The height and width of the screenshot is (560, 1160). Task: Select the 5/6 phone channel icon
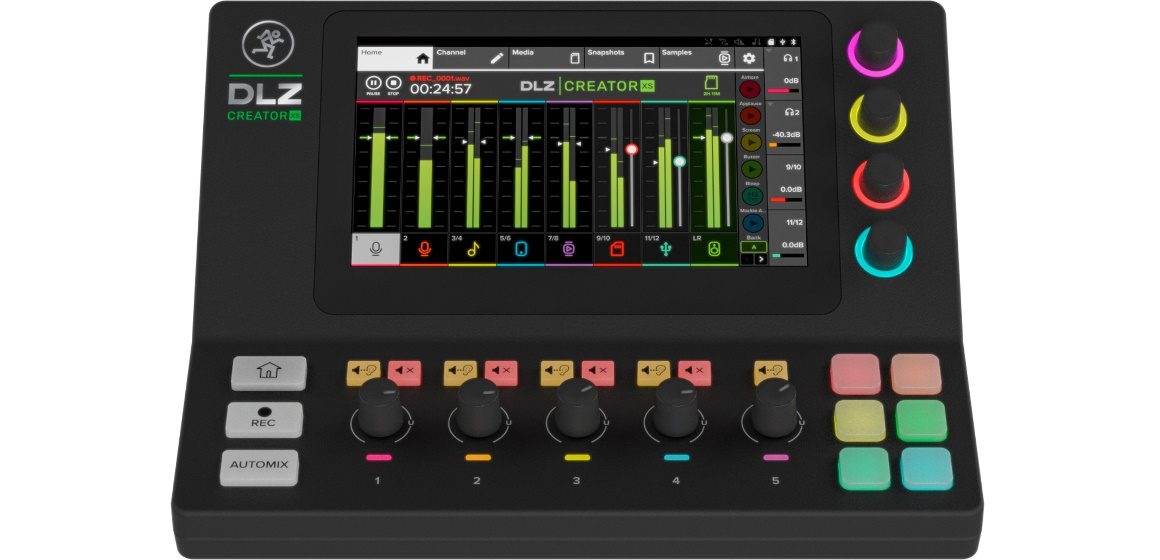coord(521,250)
